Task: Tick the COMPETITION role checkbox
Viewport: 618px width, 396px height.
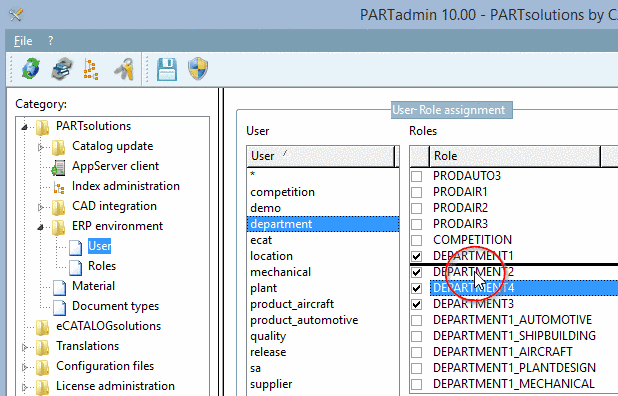Action: [x=417, y=240]
